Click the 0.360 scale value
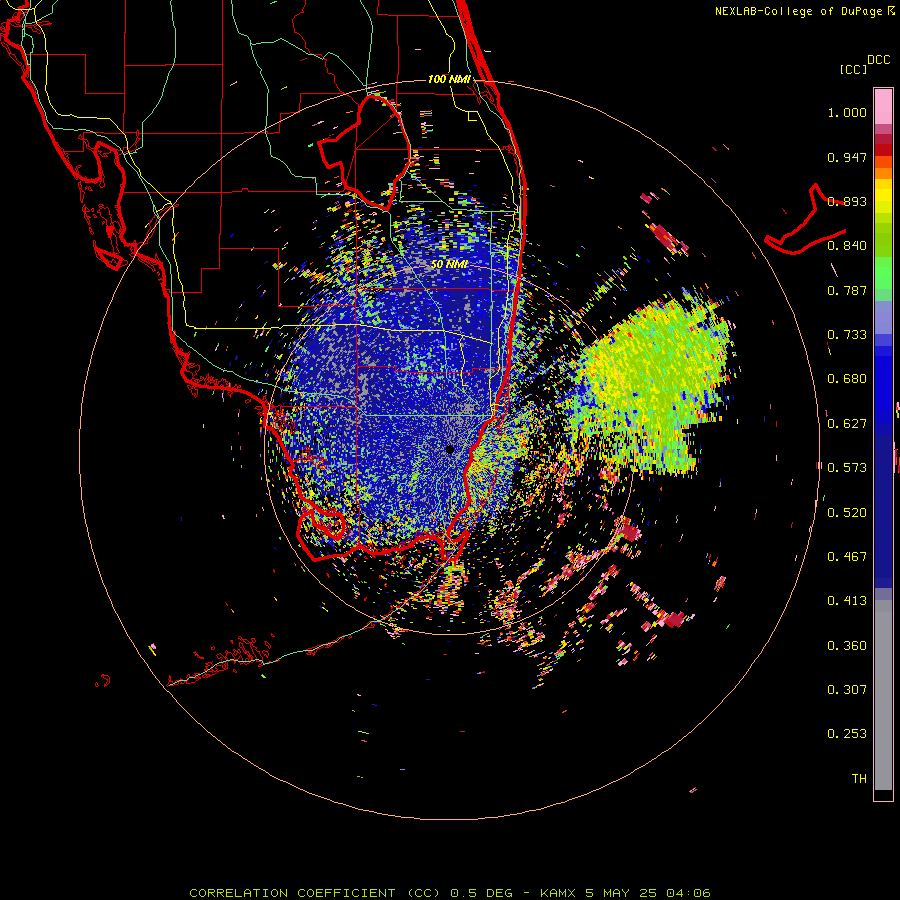The width and height of the screenshot is (900, 900). pyautogui.click(x=847, y=646)
